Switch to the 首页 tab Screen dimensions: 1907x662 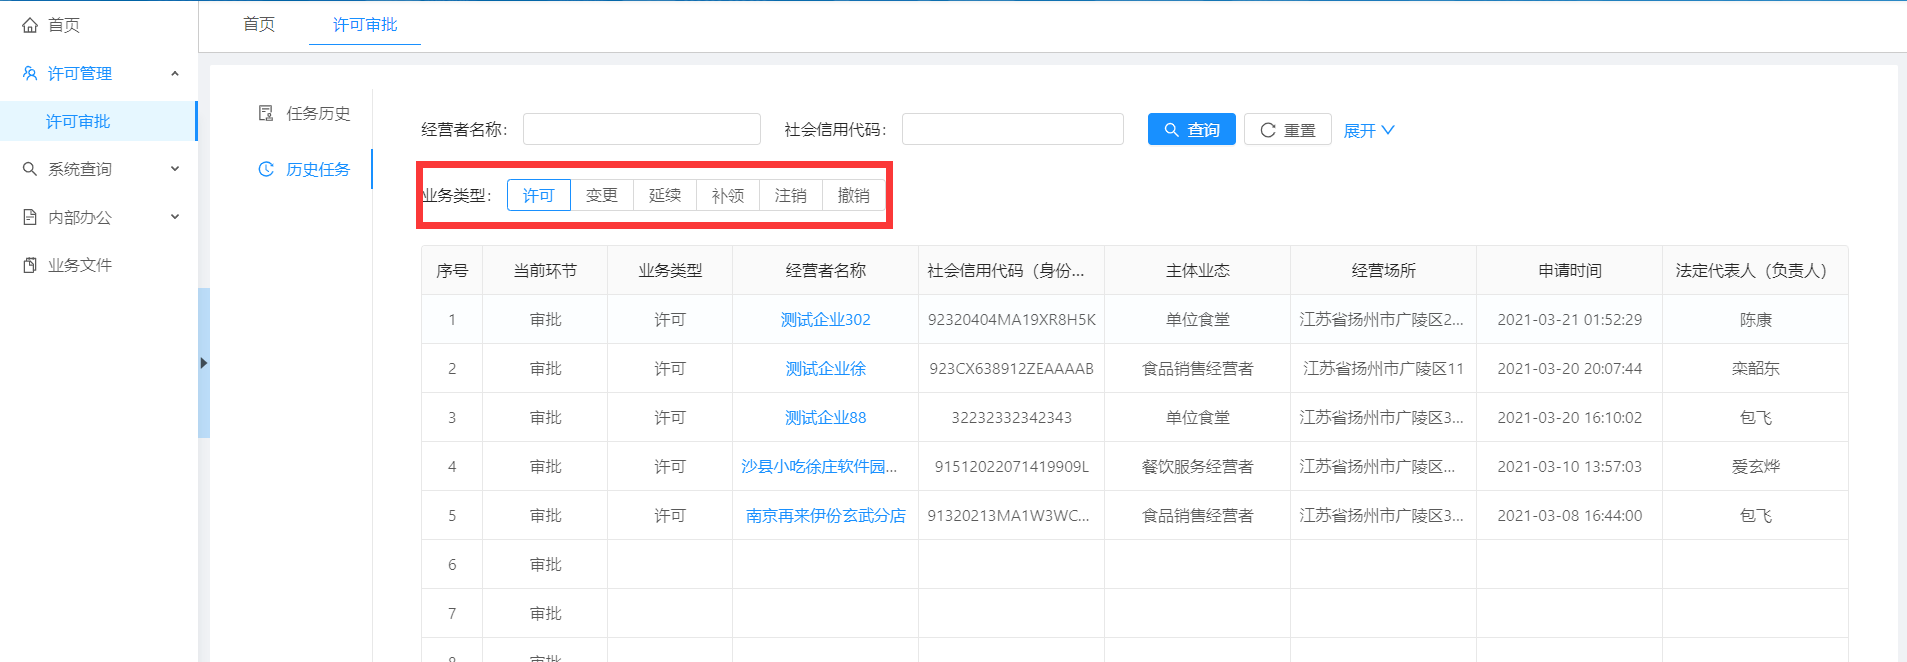[259, 24]
